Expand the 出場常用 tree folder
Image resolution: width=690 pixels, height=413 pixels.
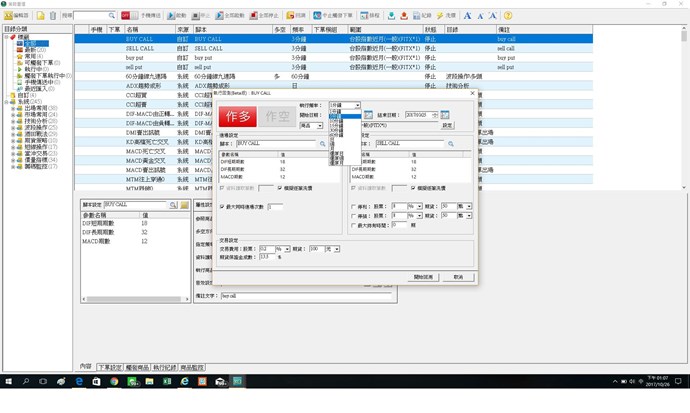point(13,107)
